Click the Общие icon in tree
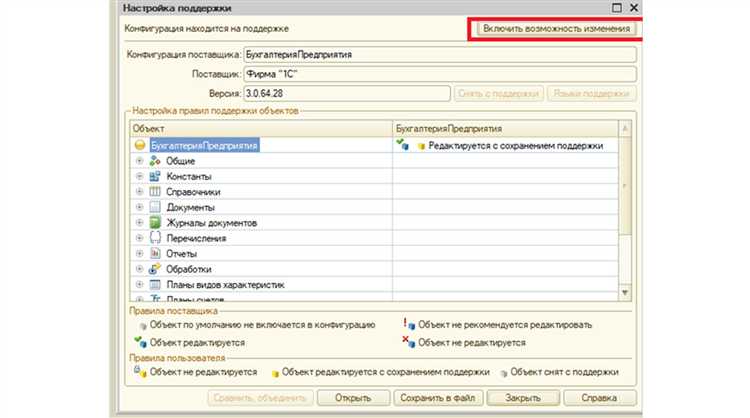This screenshot has height=418, width=750. [x=155, y=160]
